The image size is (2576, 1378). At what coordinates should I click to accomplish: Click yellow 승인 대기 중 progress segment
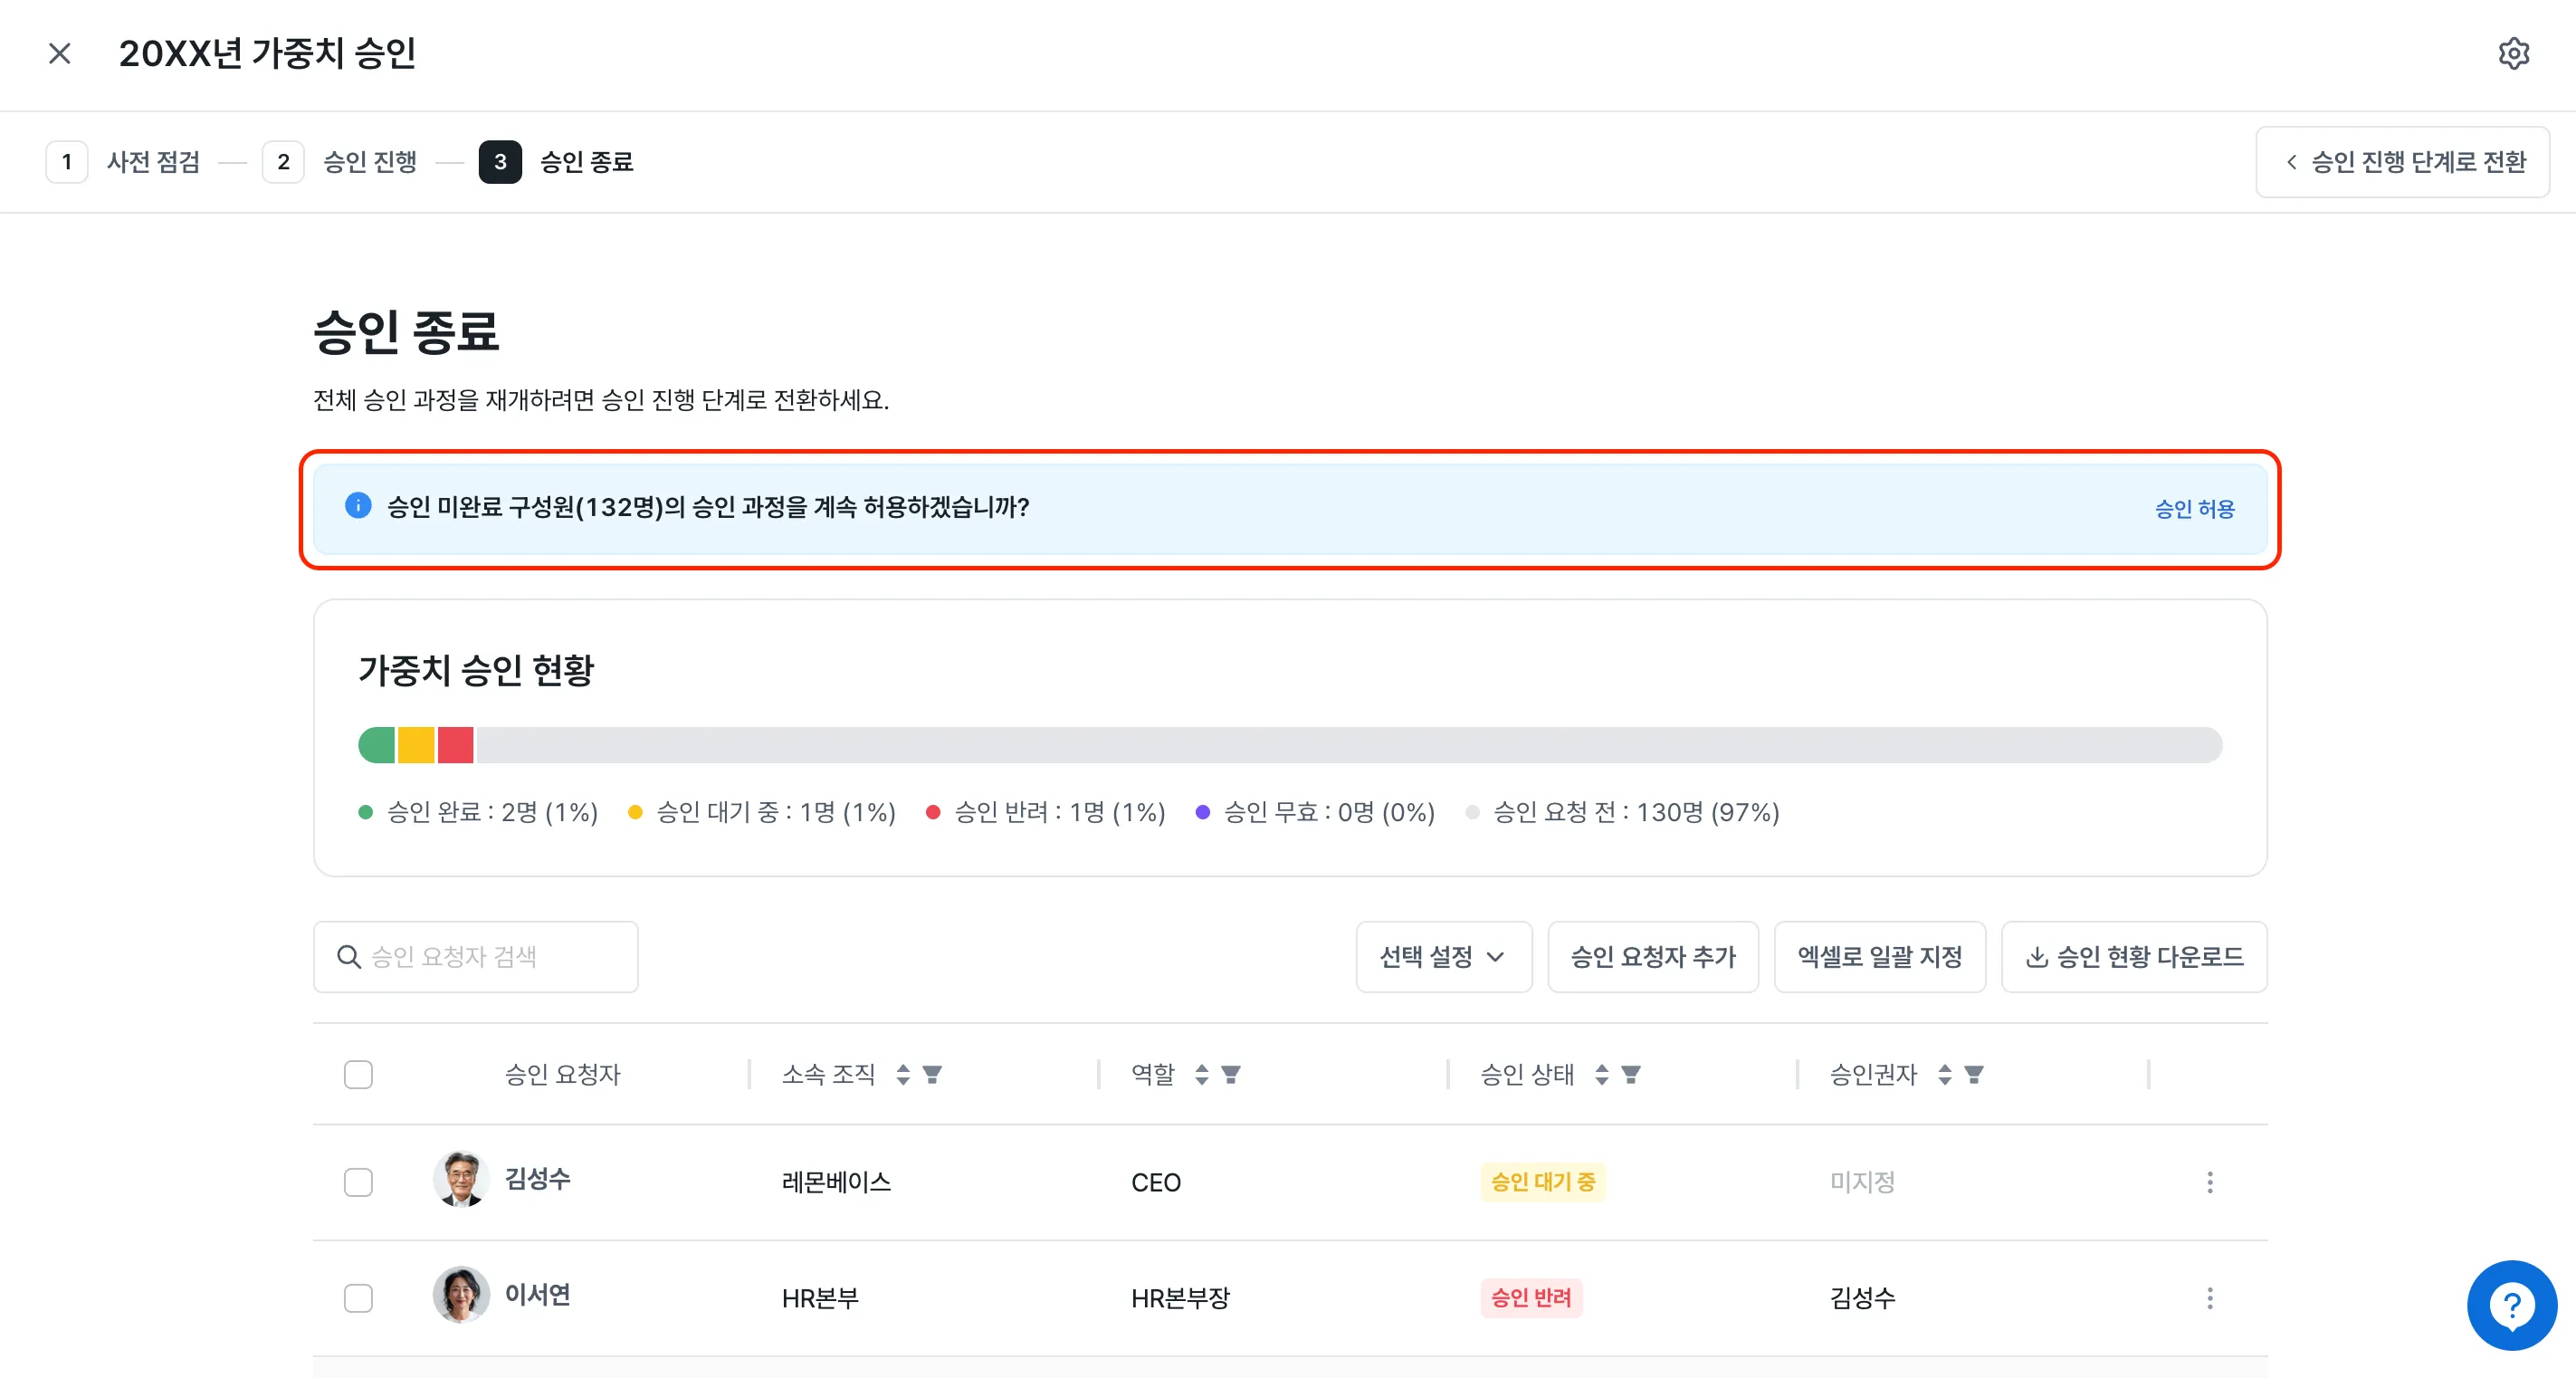point(416,745)
